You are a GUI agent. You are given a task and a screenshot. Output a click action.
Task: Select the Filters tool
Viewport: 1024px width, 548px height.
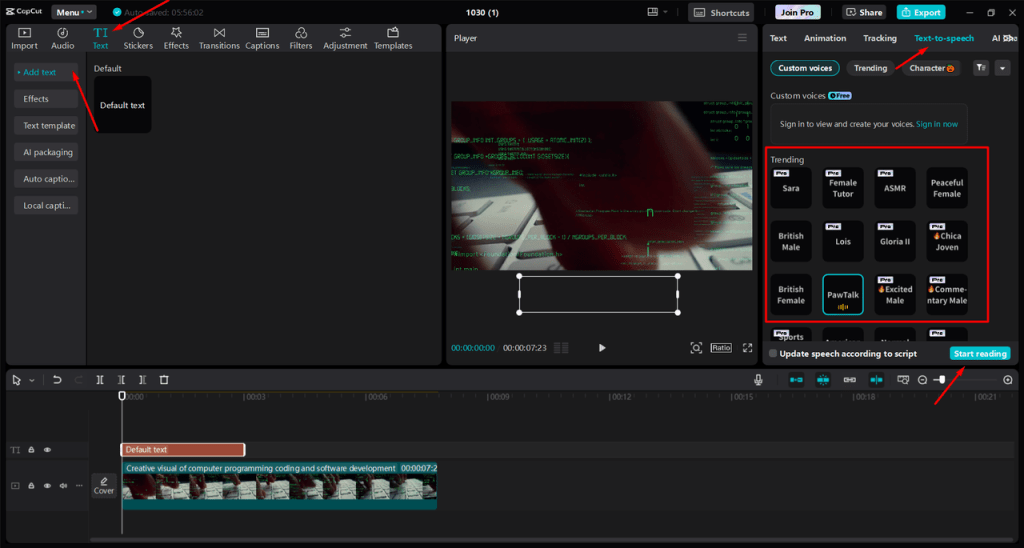point(301,38)
